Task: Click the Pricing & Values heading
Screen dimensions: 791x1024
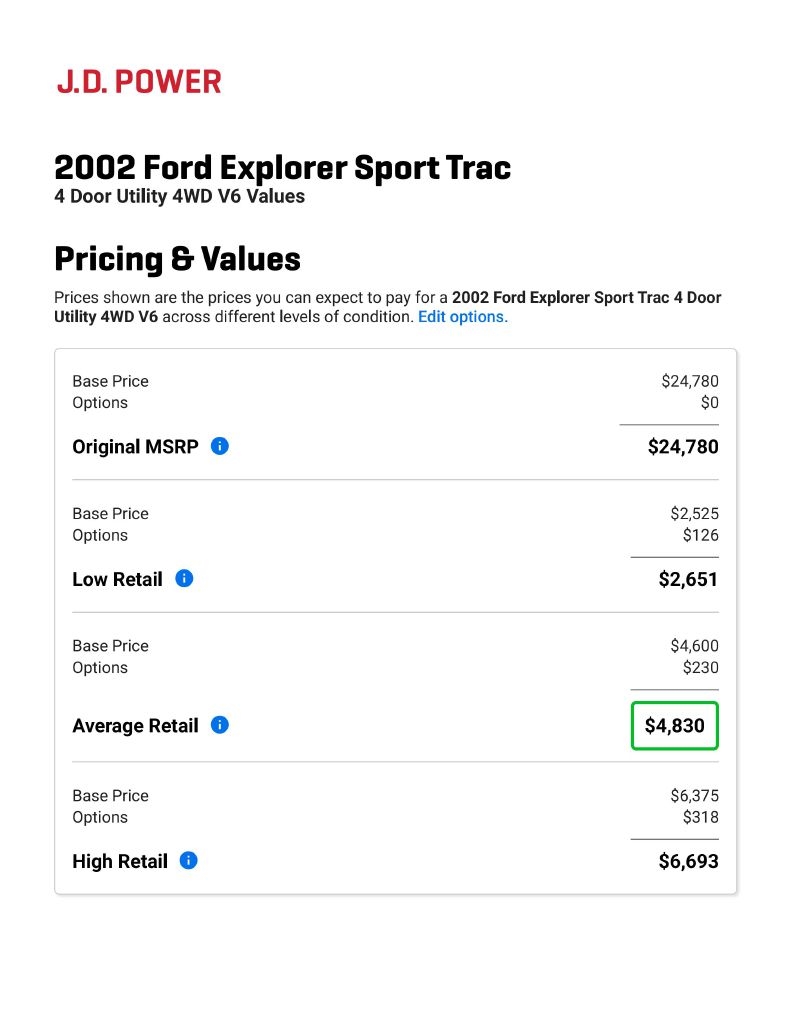Action: (177, 259)
